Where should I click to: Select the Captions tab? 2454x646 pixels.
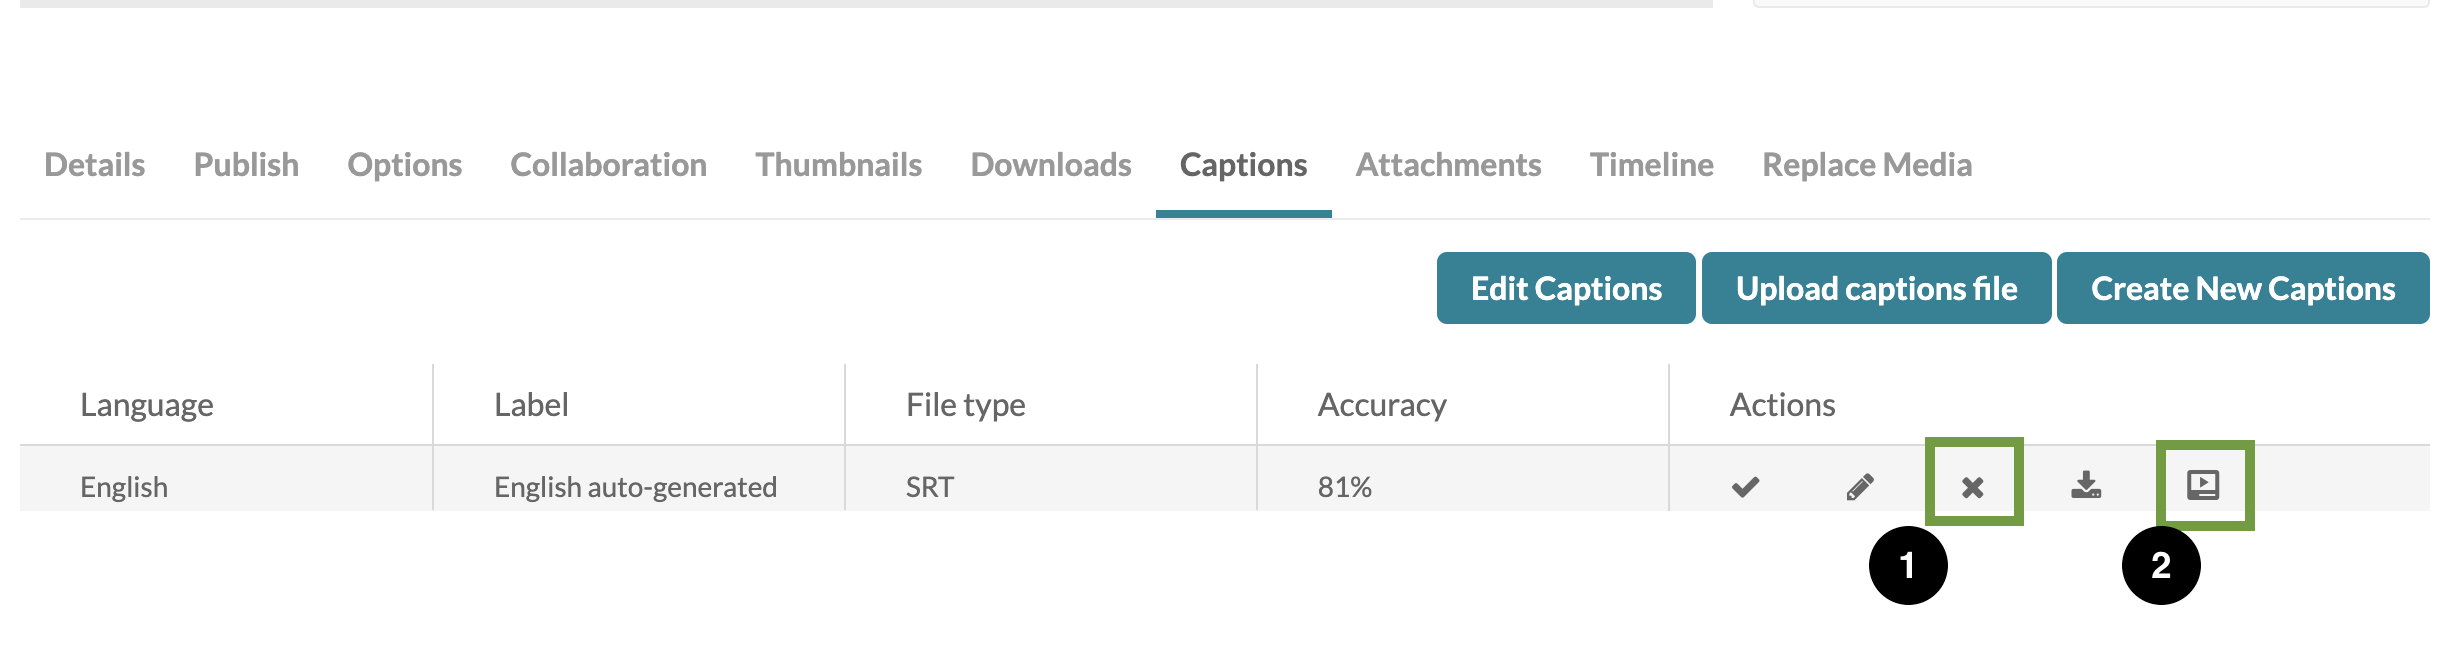click(x=1243, y=165)
